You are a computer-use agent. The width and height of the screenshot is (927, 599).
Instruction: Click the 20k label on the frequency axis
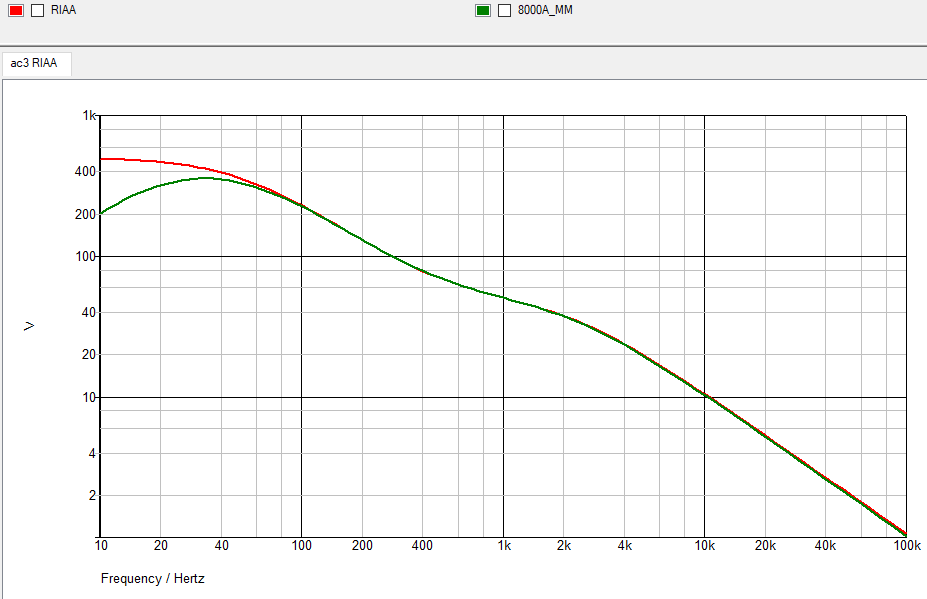tap(765, 545)
